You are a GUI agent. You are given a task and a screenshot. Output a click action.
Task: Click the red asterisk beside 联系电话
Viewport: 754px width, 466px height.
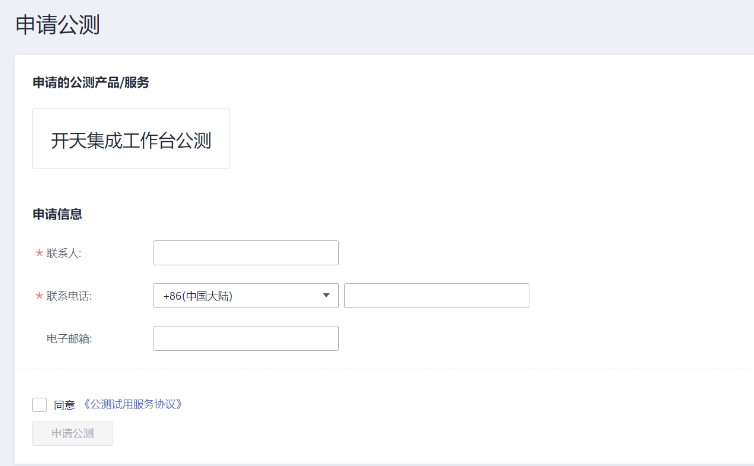click(x=39, y=297)
